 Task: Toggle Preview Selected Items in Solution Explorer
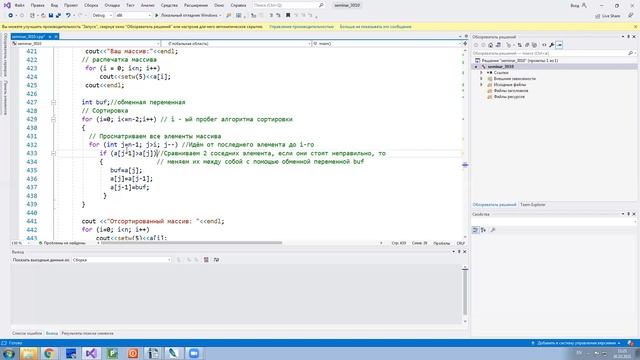click(x=559, y=45)
